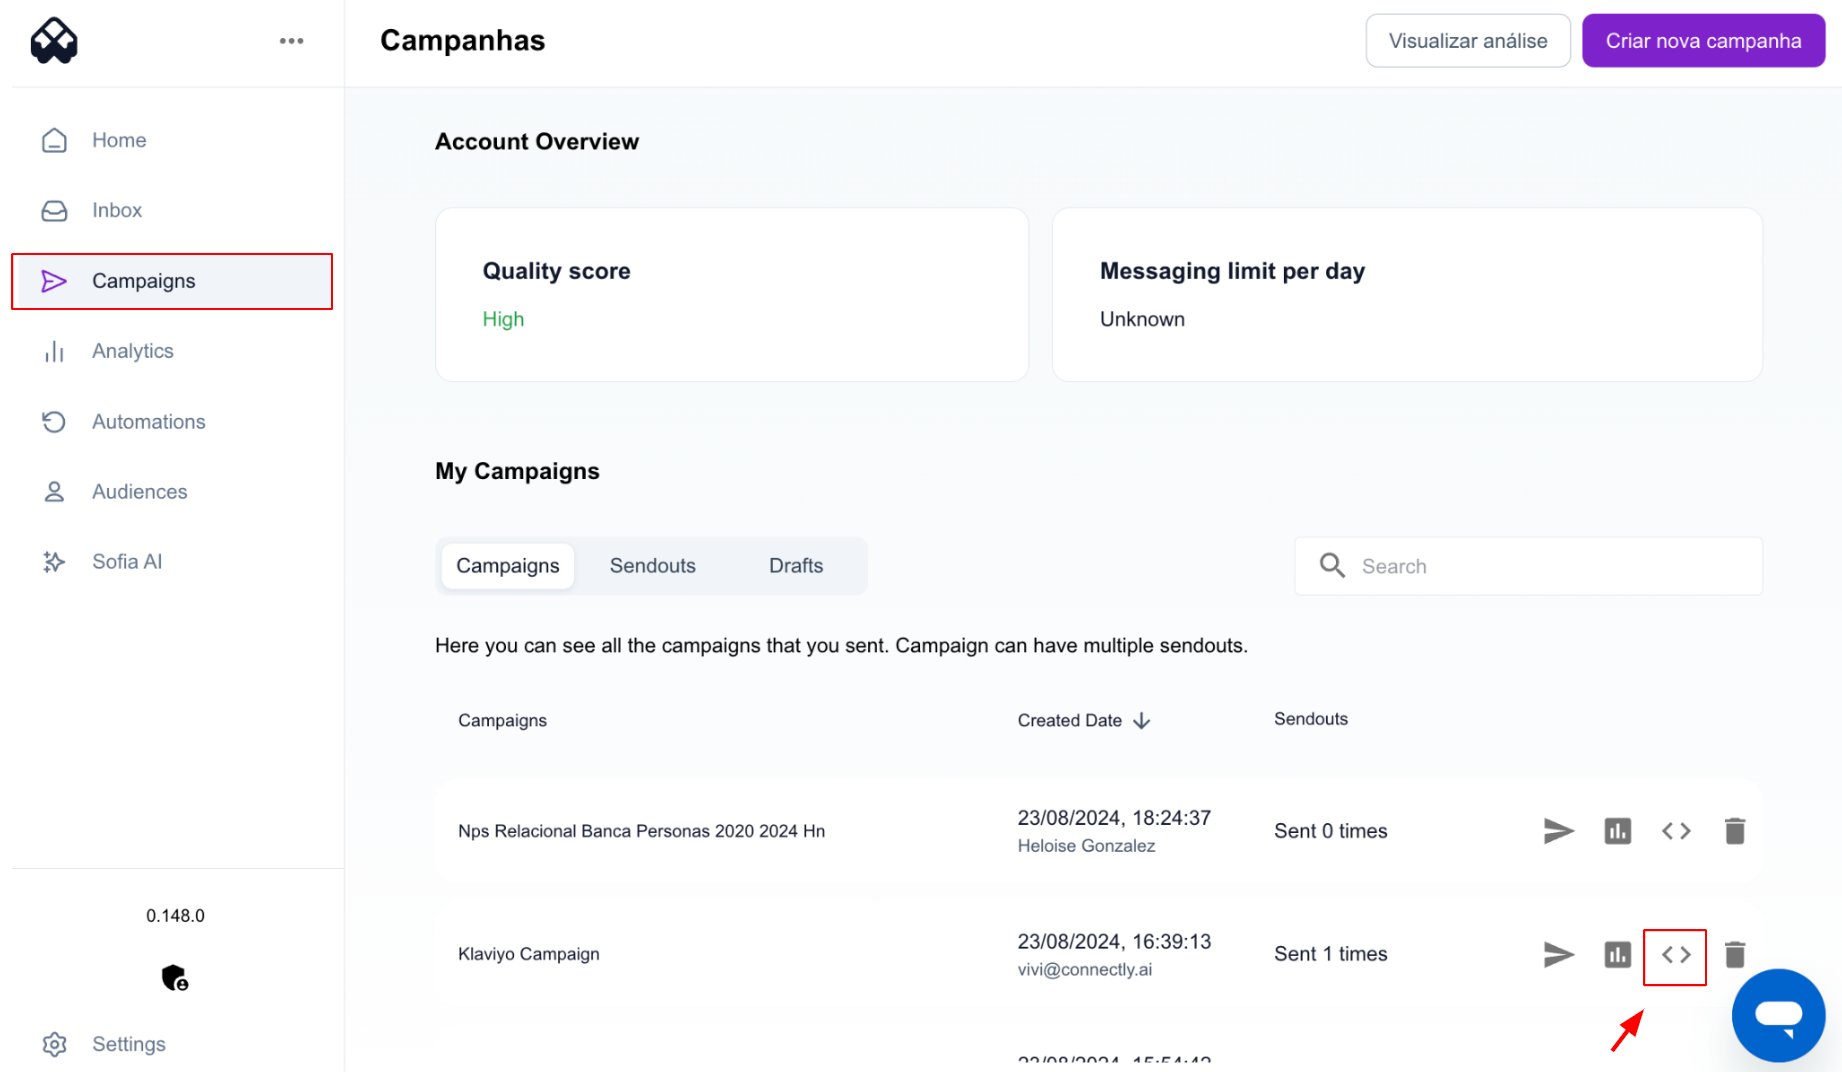This screenshot has width=1842, height=1072.
Task: Click the Sendouts column header
Action: click(1310, 719)
